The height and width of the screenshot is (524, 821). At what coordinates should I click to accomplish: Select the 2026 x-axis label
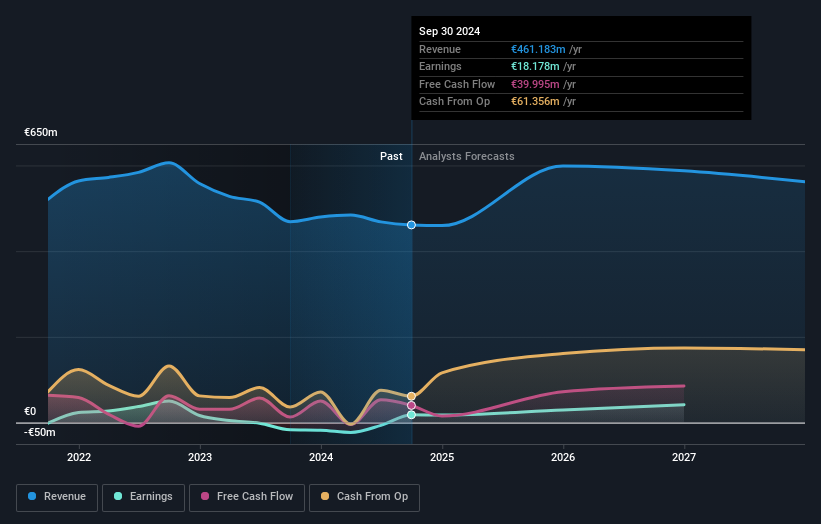(x=563, y=458)
